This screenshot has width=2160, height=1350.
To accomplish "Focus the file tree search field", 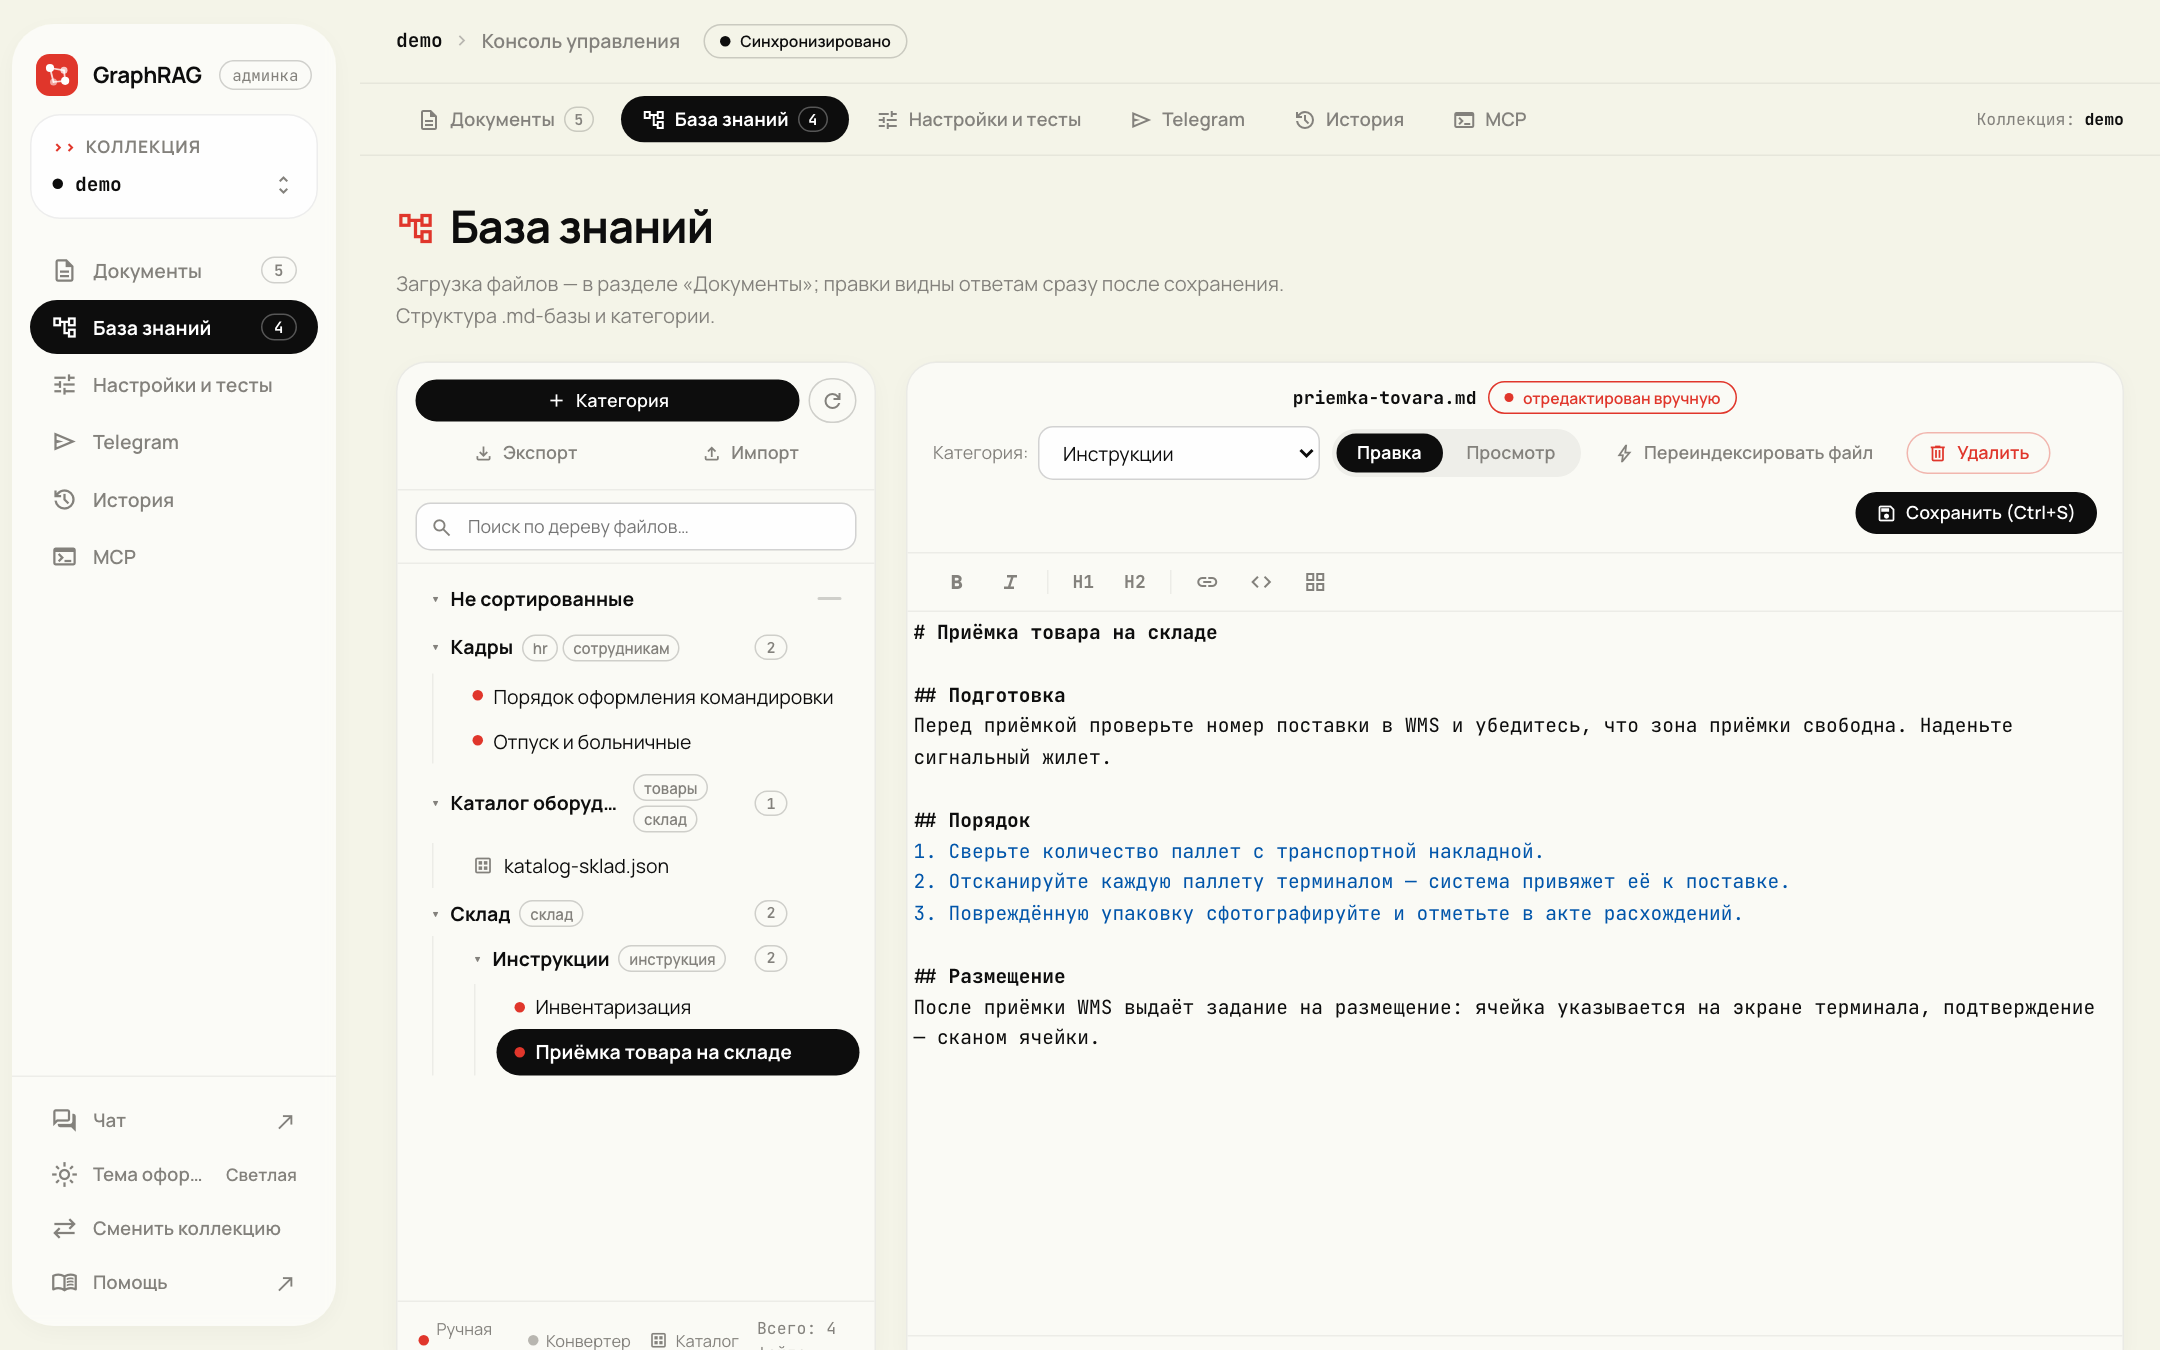I will click(635, 527).
